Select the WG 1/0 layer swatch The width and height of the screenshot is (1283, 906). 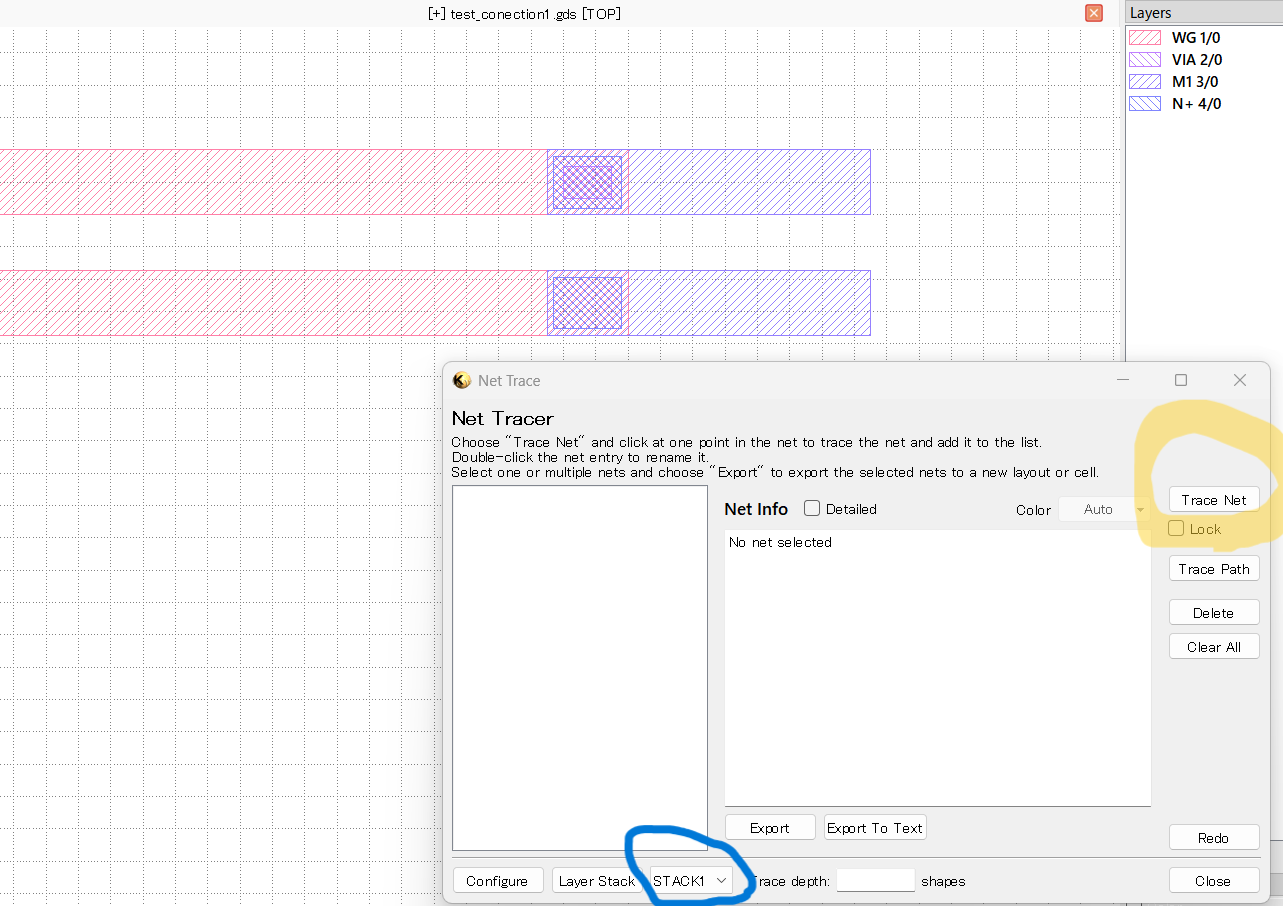point(1144,38)
